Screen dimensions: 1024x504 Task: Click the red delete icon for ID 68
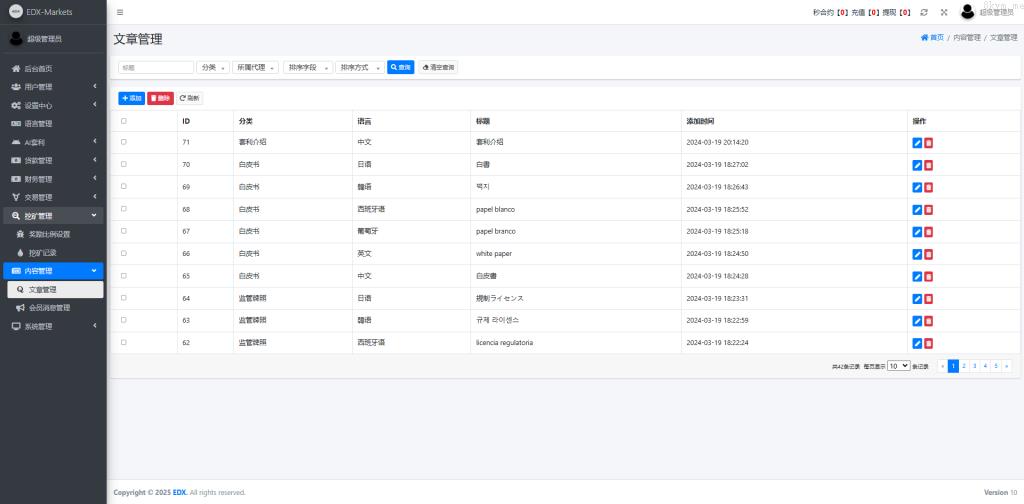[928, 210]
